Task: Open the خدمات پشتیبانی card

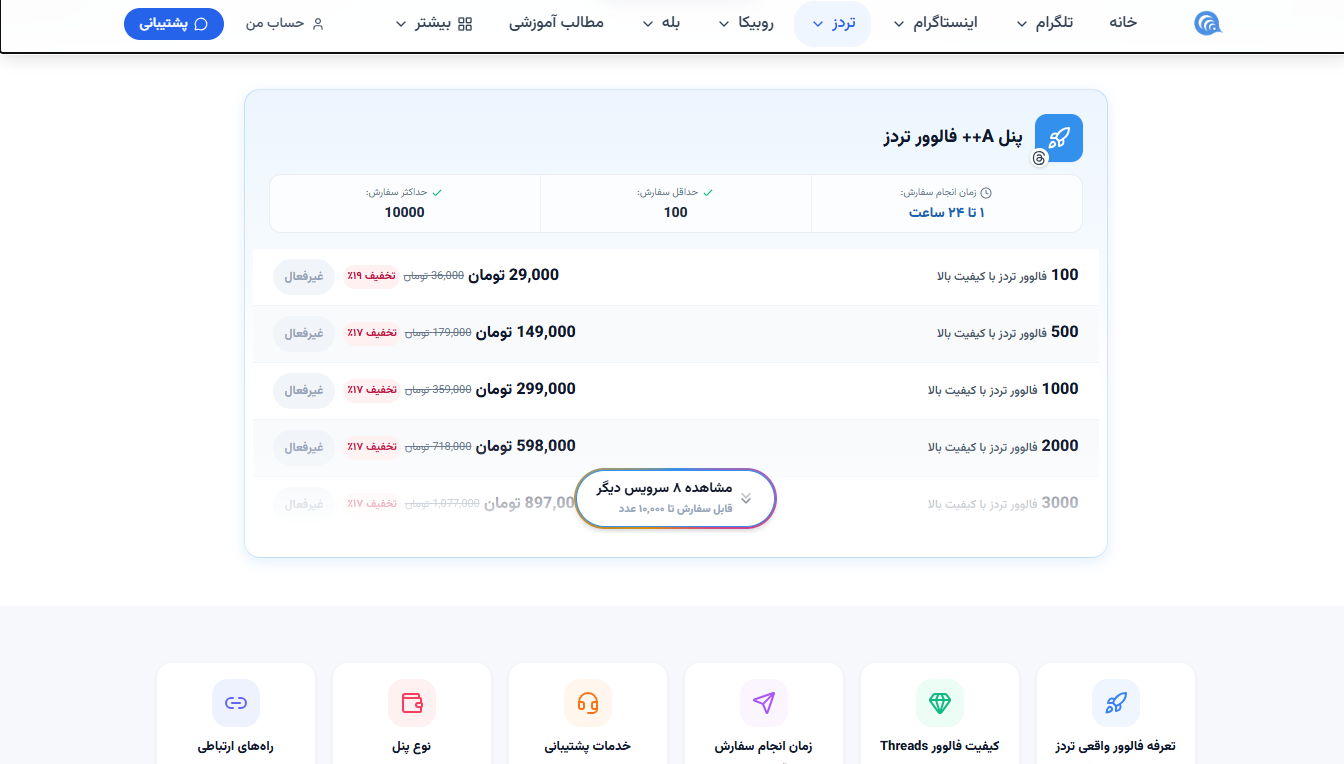Action: [x=588, y=713]
